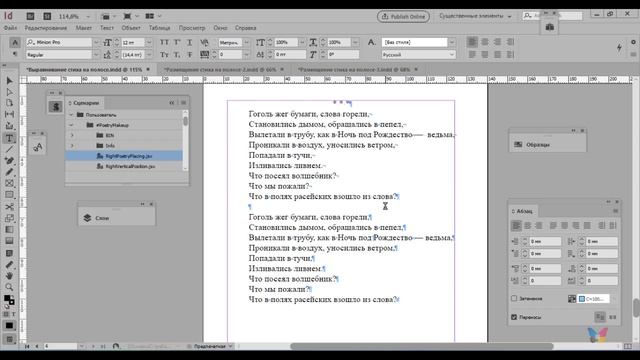The width and height of the screenshot is (640, 360).
Task: Justify all lines in the Абзац panel
Action: click(587, 225)
